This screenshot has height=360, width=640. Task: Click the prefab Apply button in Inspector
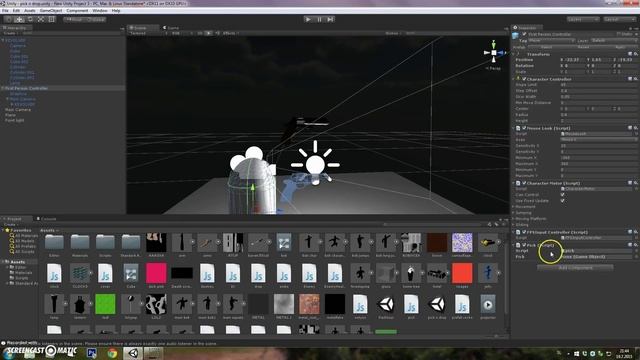pos(620,47)
